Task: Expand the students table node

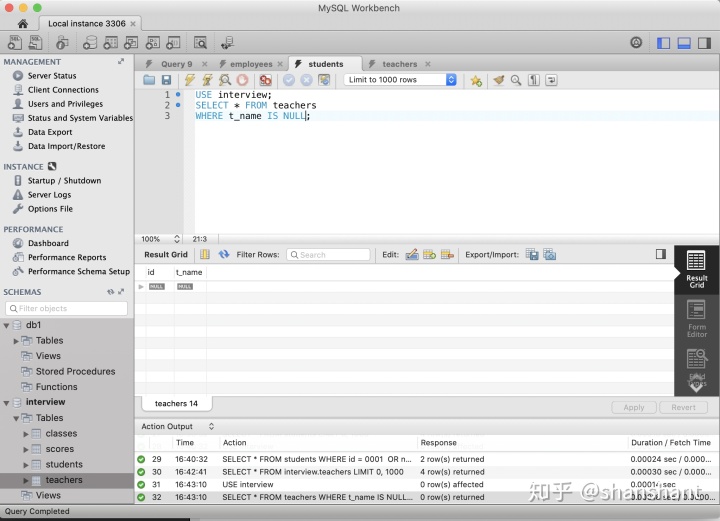Action: tap(26, 465)
